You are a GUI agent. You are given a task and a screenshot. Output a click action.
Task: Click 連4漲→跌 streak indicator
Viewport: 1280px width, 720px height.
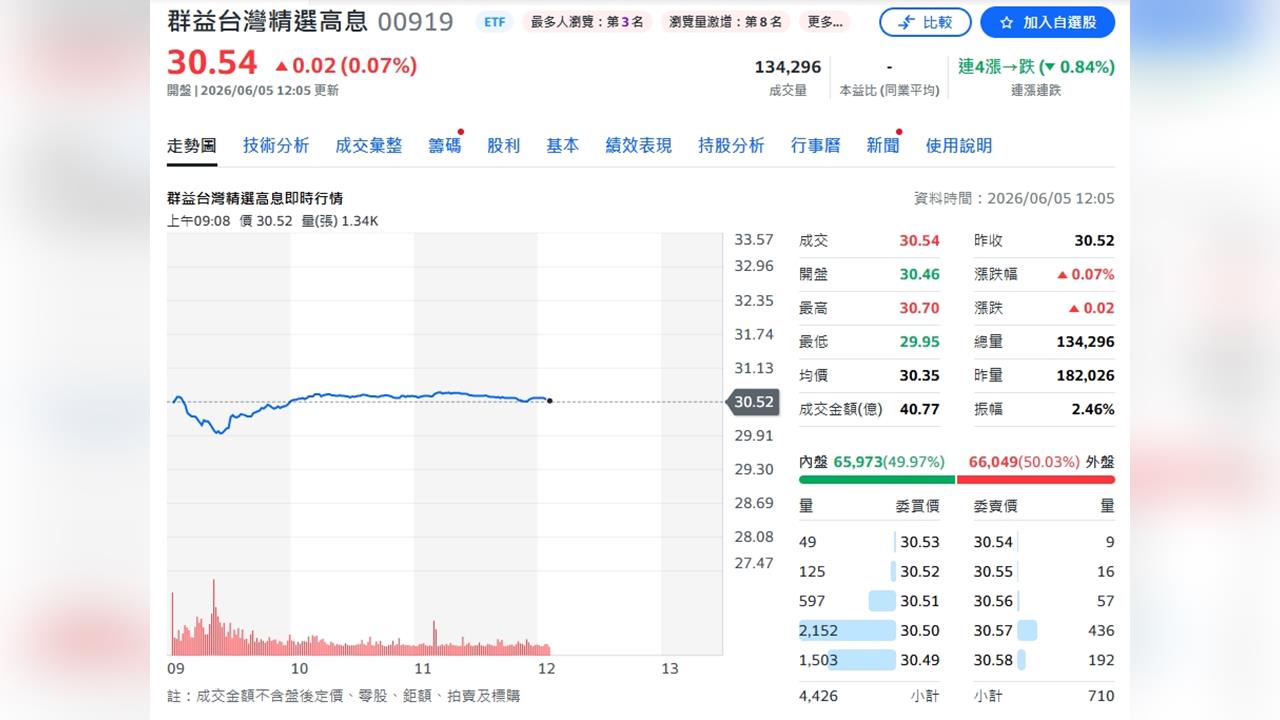point(1036,67)
